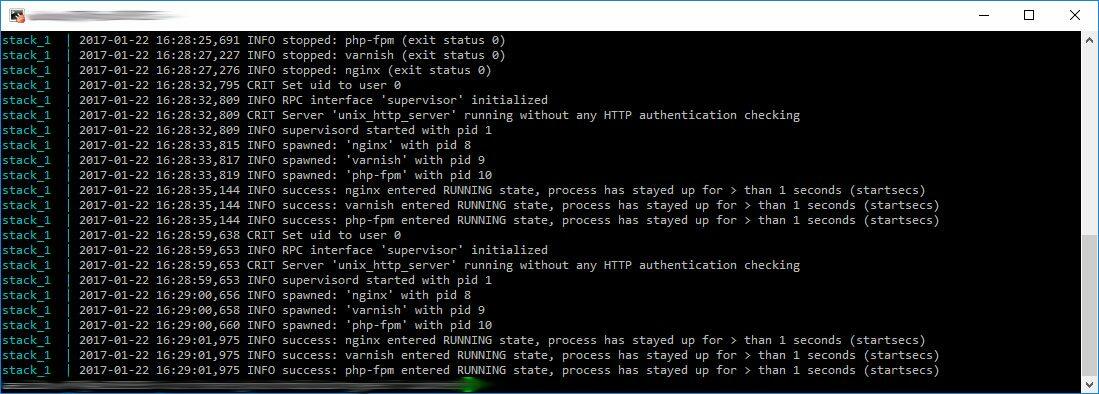The image size is (1099, 394).
Task: Maximize the terminal window
Action: [x=1029, y=15]
